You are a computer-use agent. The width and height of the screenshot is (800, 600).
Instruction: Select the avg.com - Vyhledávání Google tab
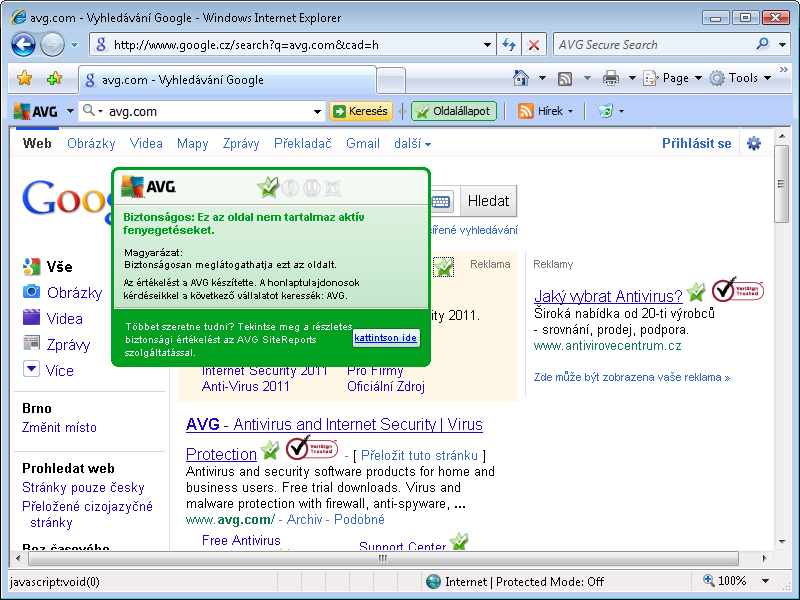coord(228,80)
